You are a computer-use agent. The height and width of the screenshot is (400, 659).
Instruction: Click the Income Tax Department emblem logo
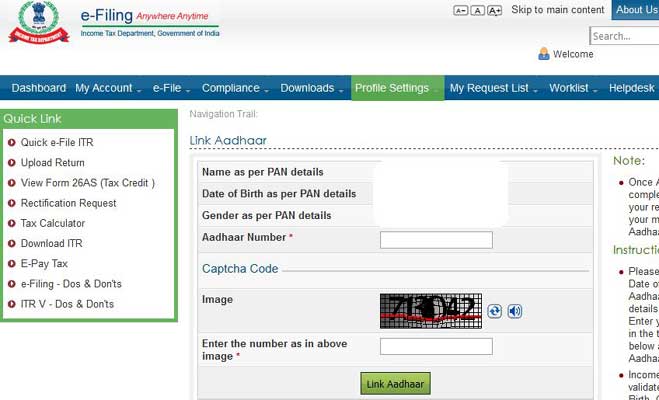[38, 22]
